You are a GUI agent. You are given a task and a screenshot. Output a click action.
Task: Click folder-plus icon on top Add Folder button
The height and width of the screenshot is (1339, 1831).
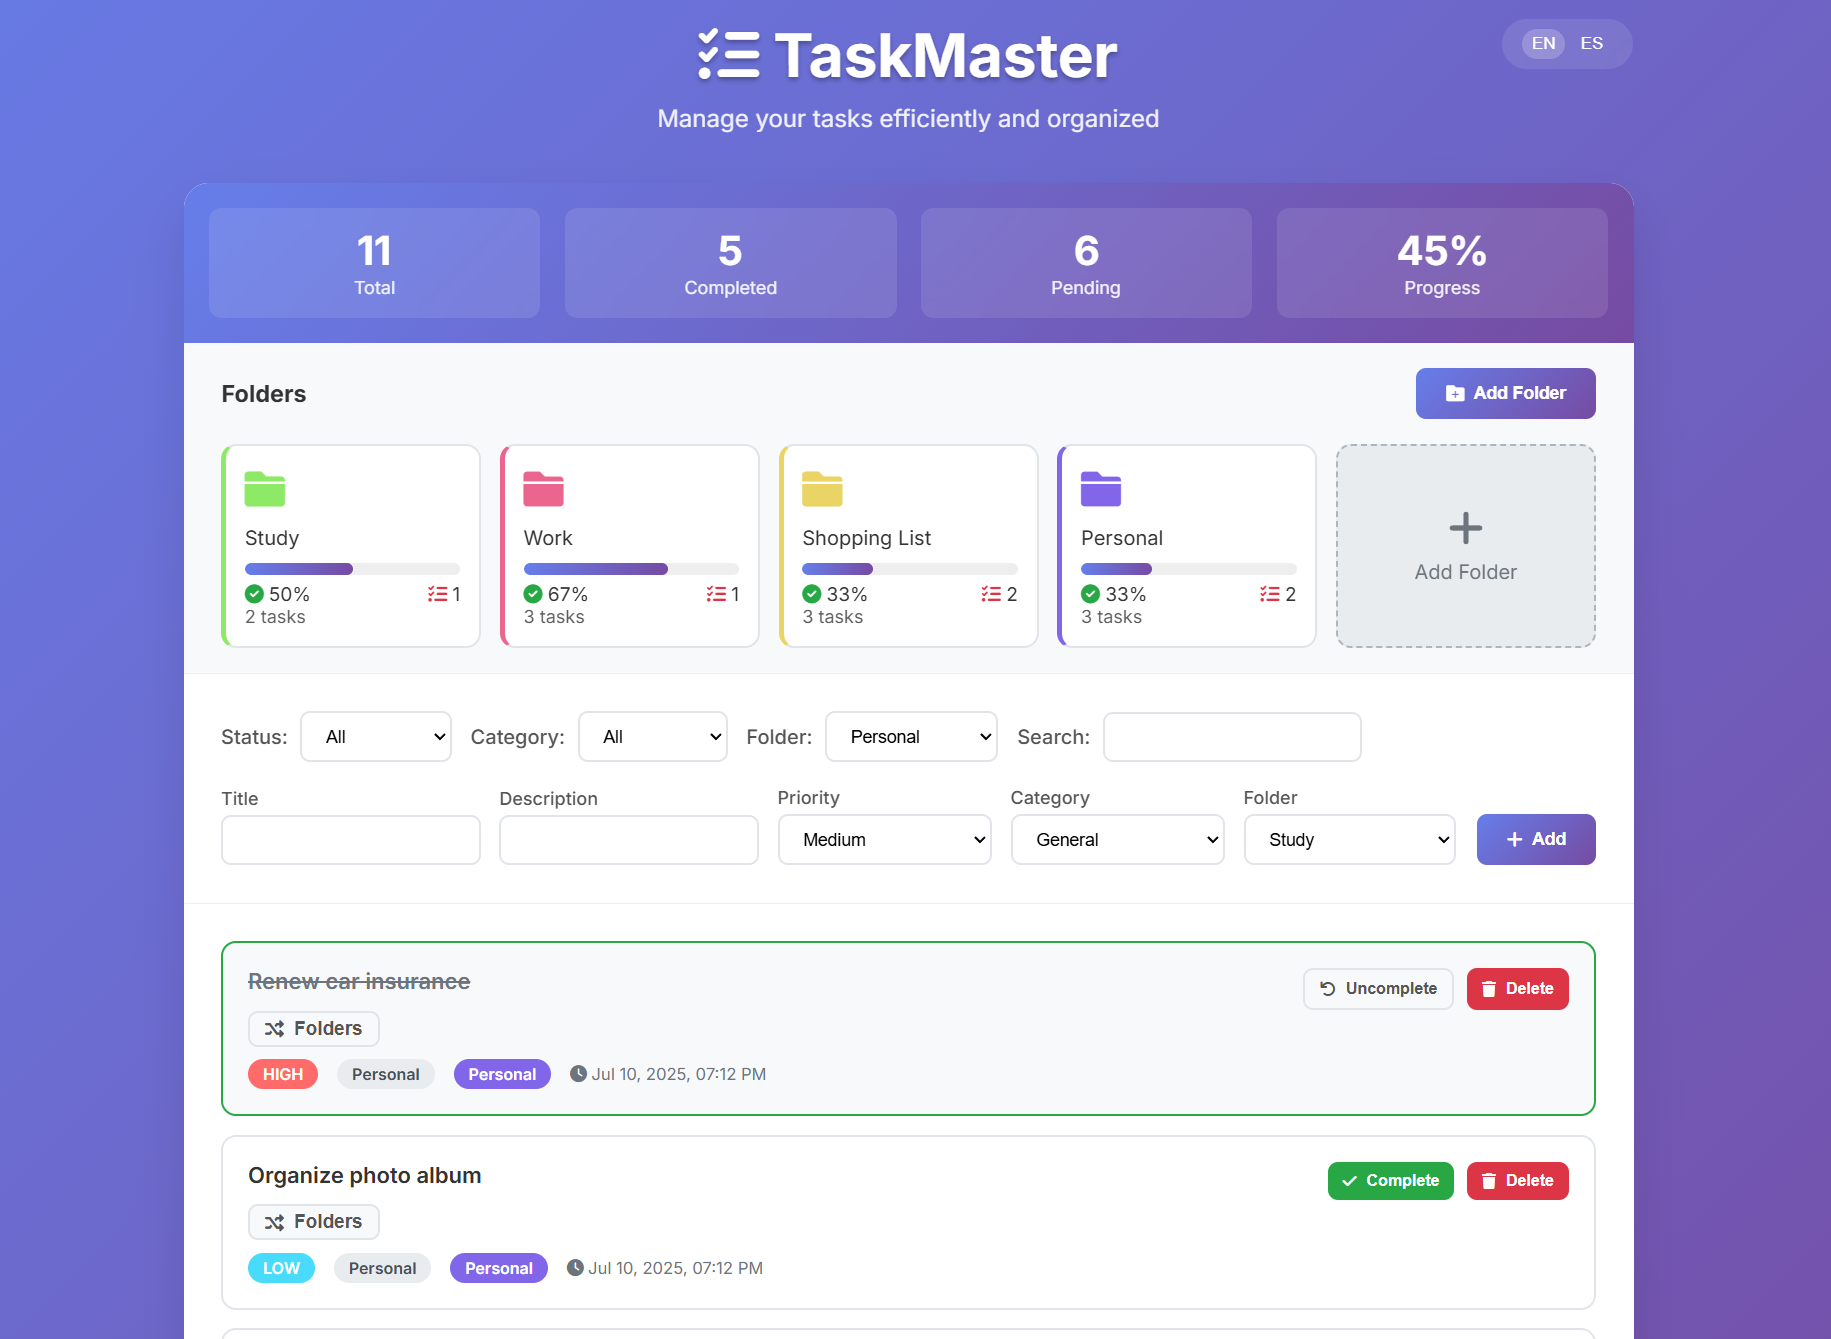click(x=1455, y=394)
